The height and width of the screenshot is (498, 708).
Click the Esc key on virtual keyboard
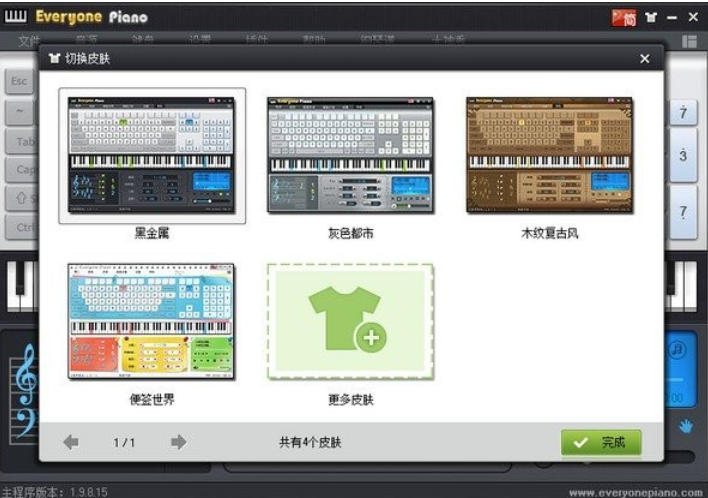(19, 81)
